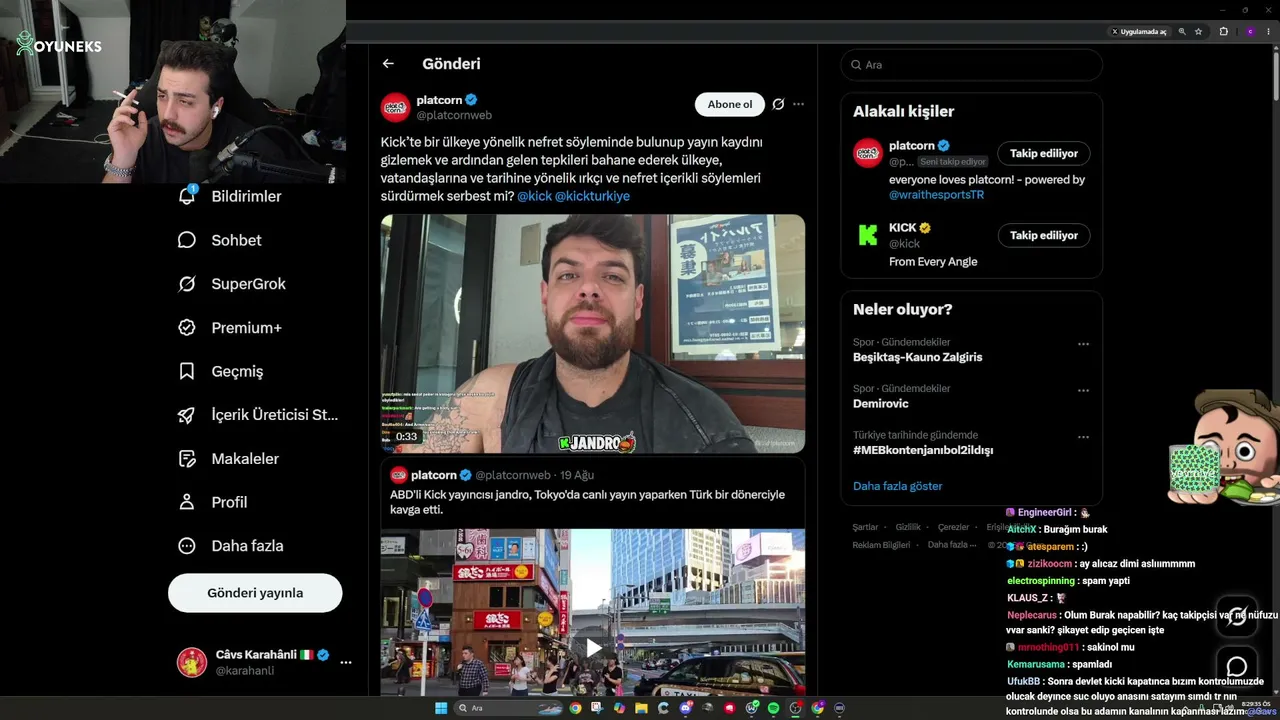Open the browser three-dot menu
The image size is (1280, 720).
pos(1270,32)
